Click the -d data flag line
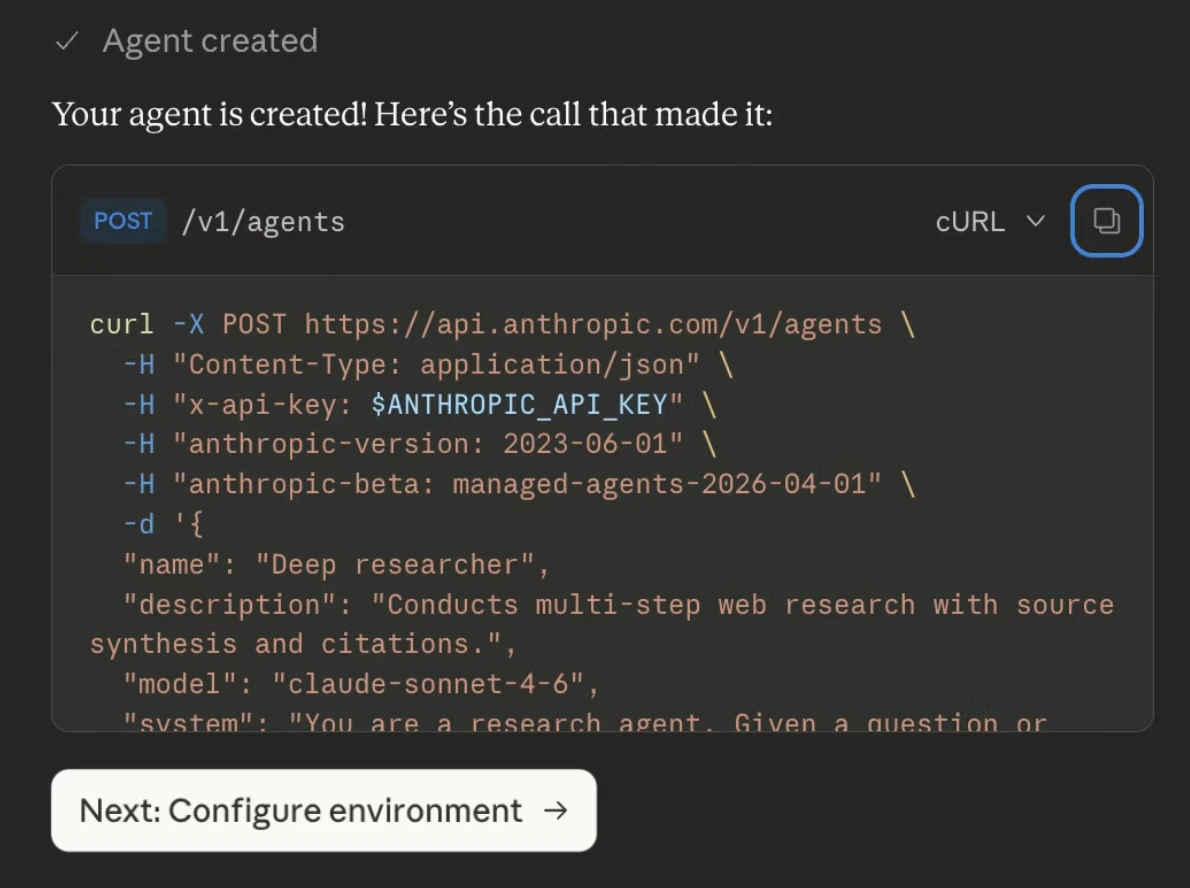This screenshot has height=888, width=1190. click(163, 524)
